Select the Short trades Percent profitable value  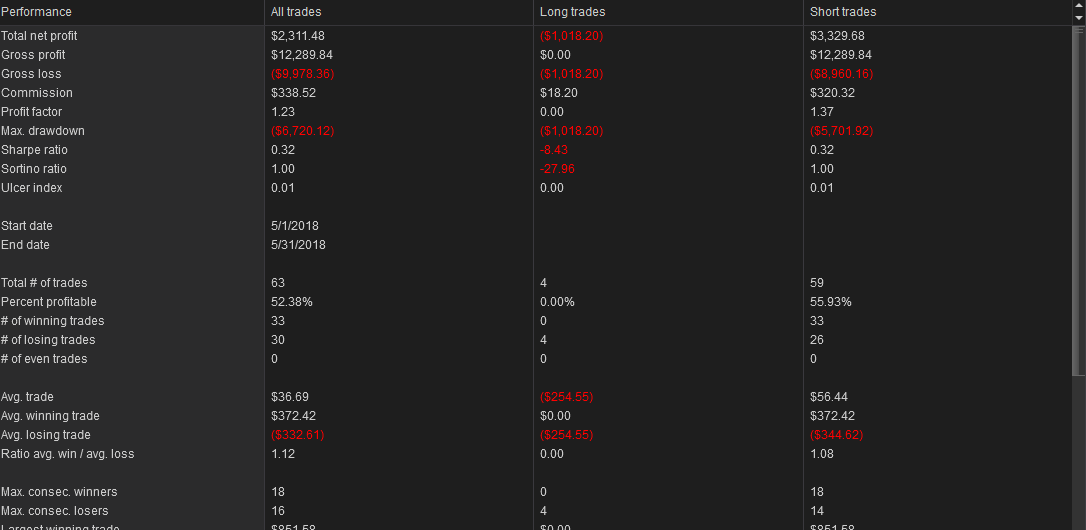click(830, 302)
